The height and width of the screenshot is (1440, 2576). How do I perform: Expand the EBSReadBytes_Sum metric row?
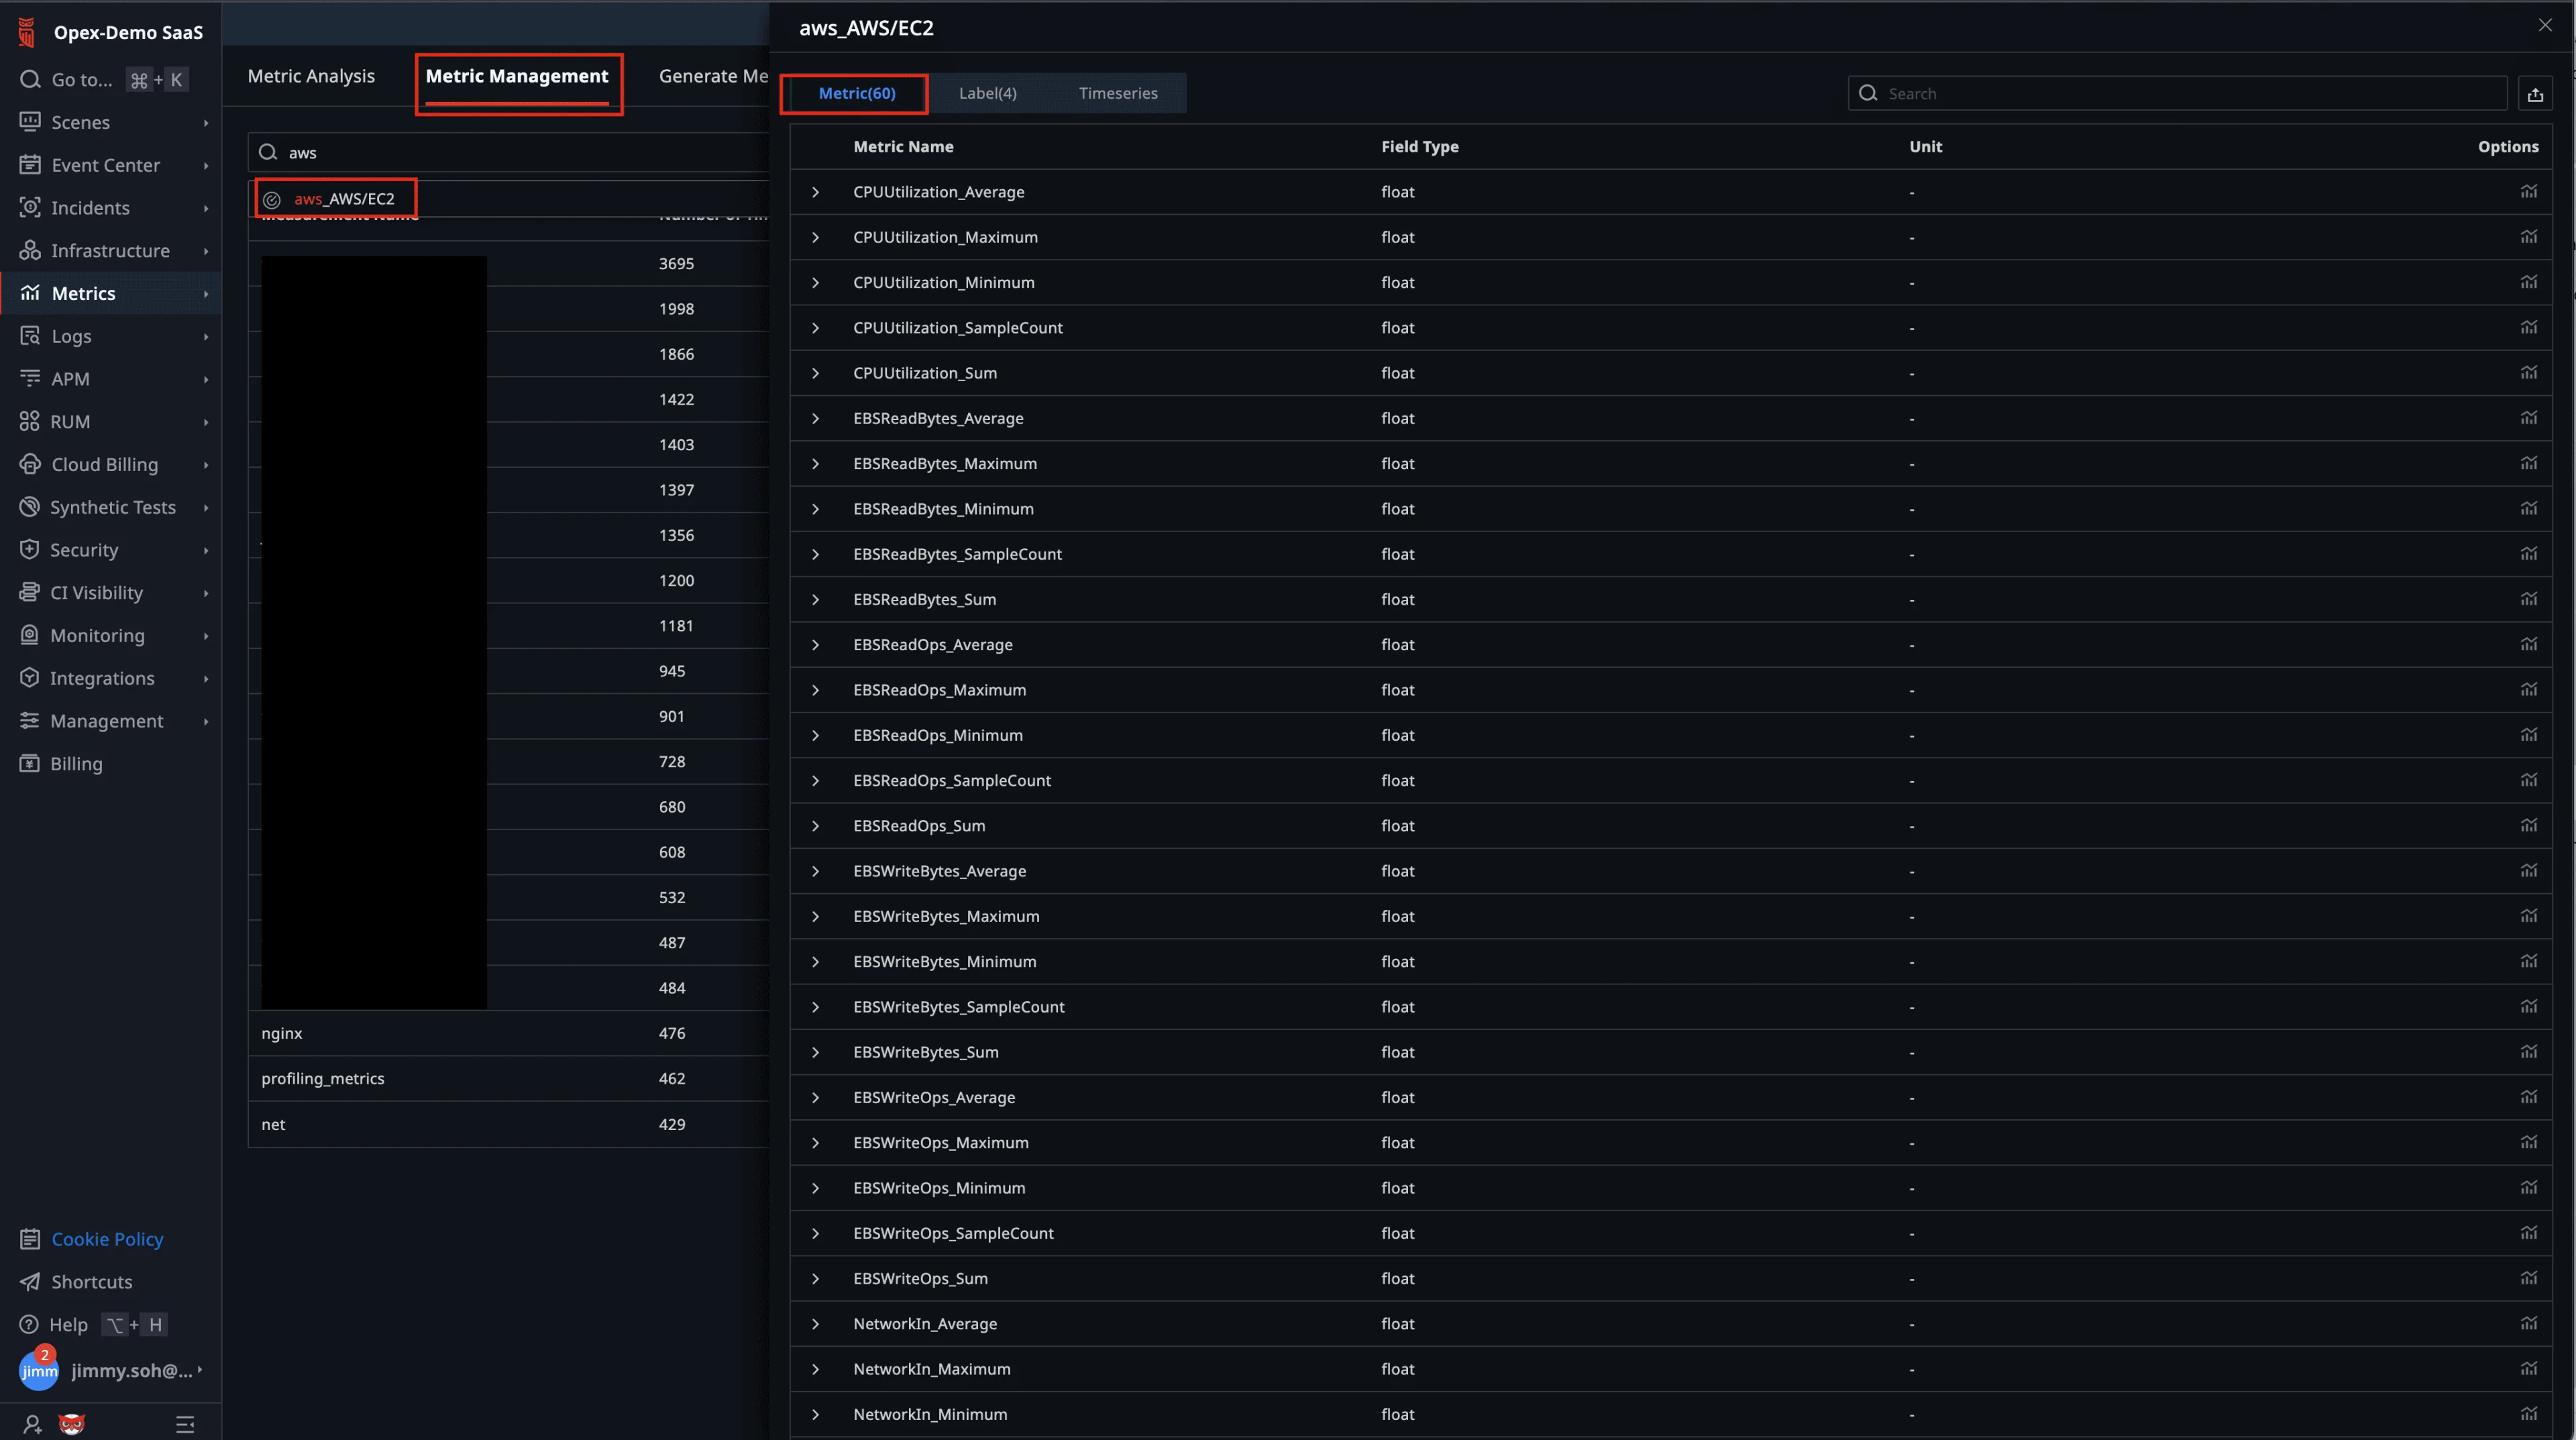(815, 599)
